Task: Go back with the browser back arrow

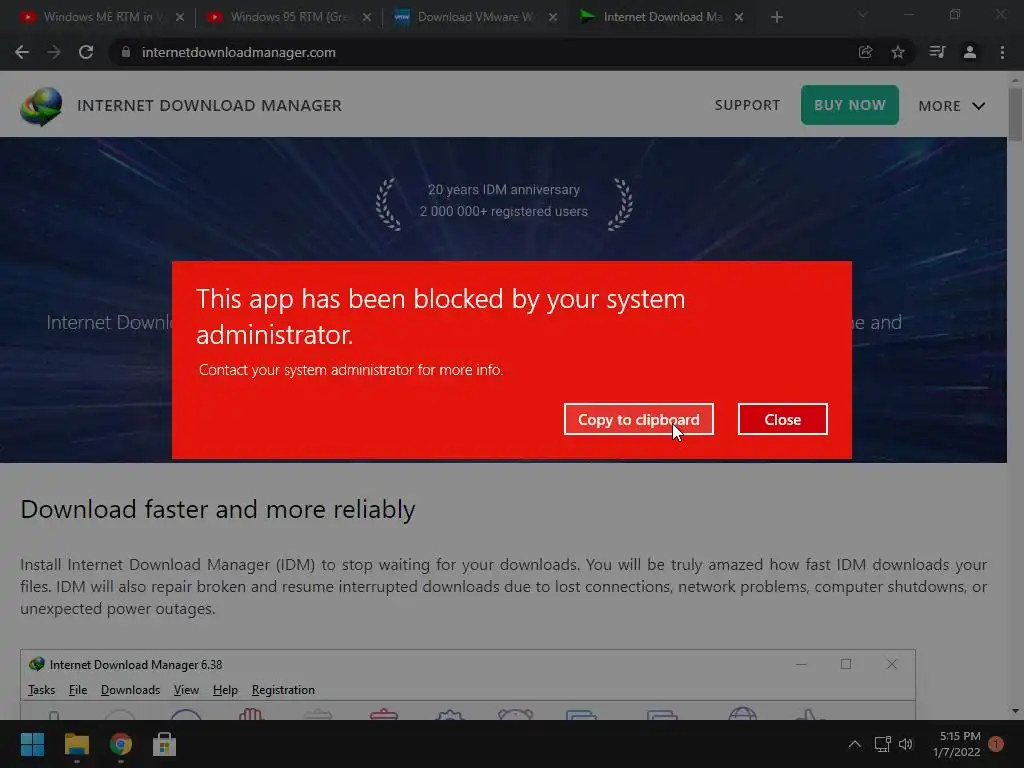Action: 22,52
